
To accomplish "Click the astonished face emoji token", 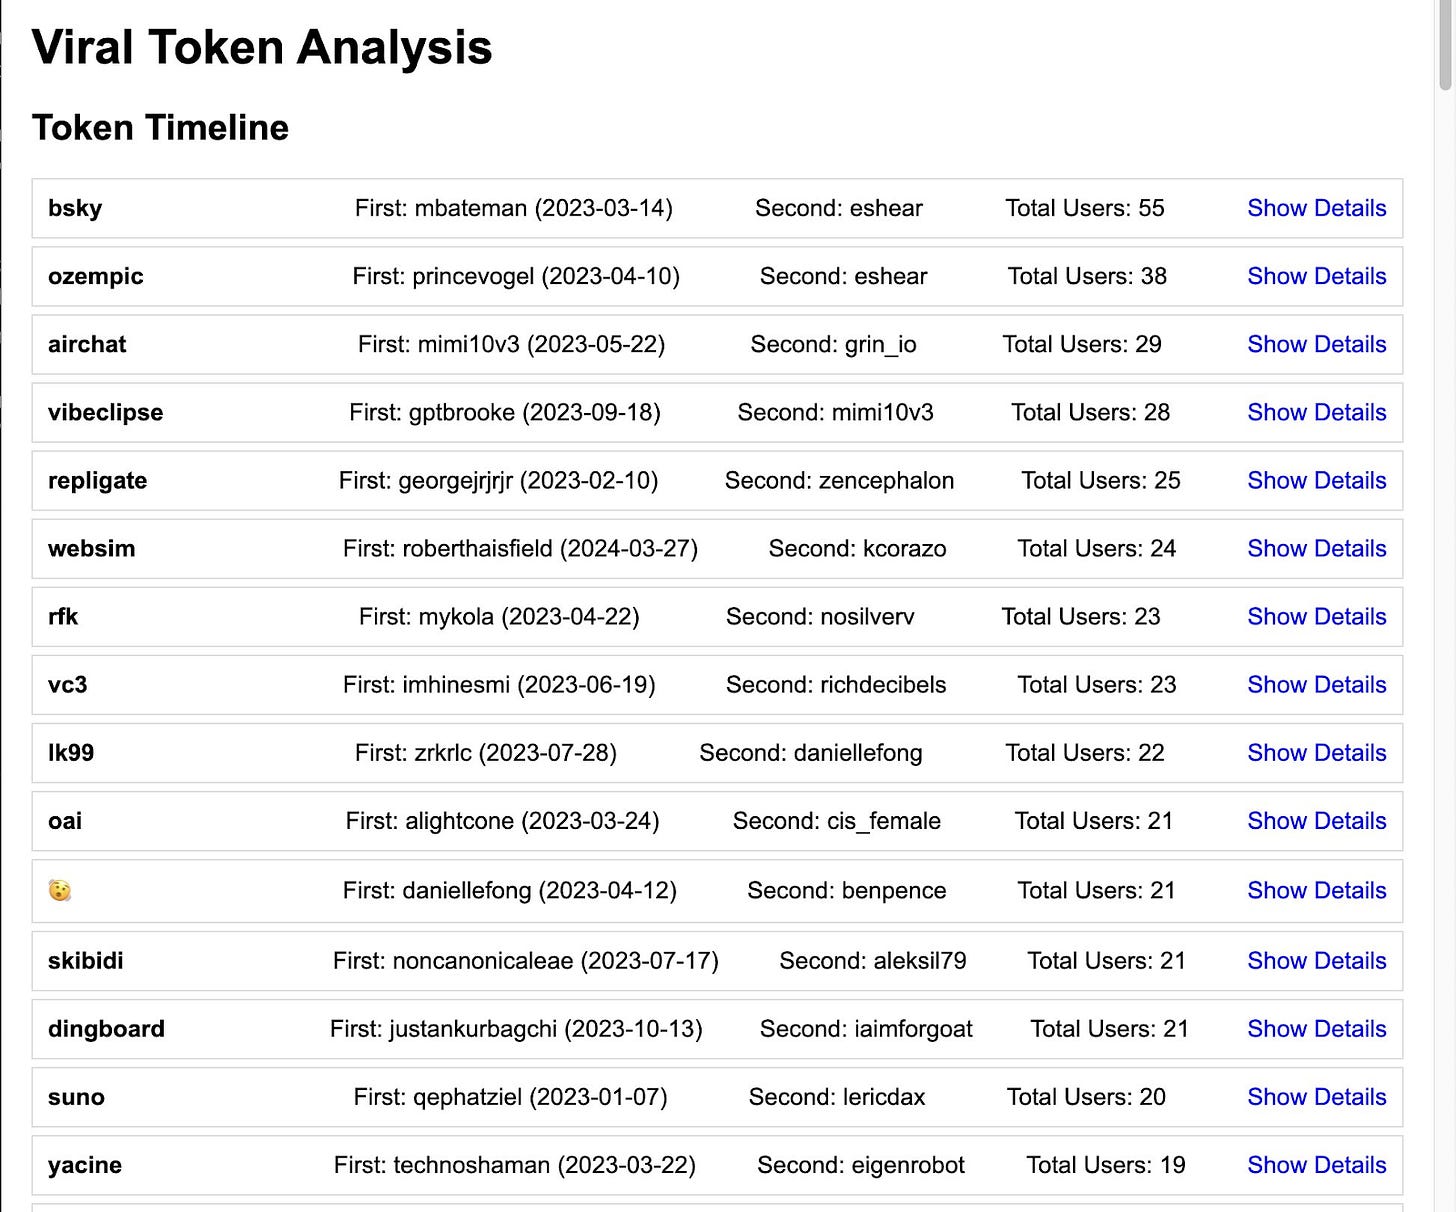I will click(60, 890).
